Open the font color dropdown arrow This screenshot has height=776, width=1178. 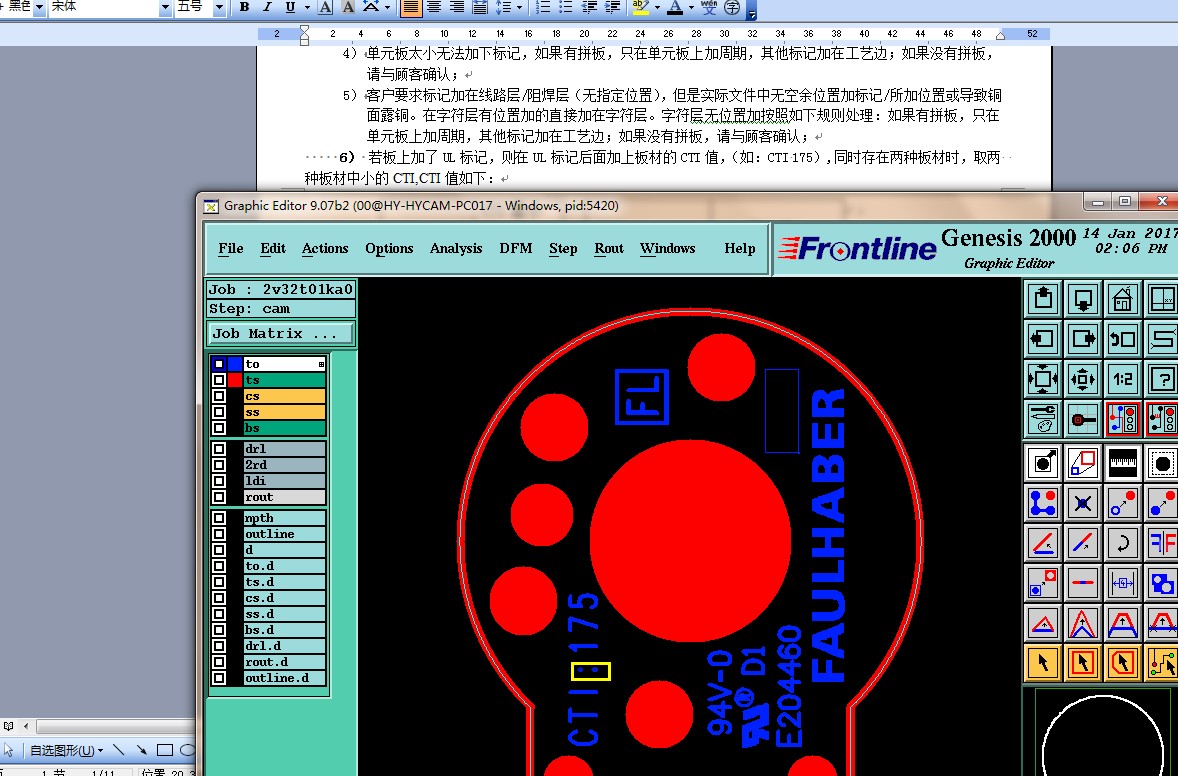691,8
